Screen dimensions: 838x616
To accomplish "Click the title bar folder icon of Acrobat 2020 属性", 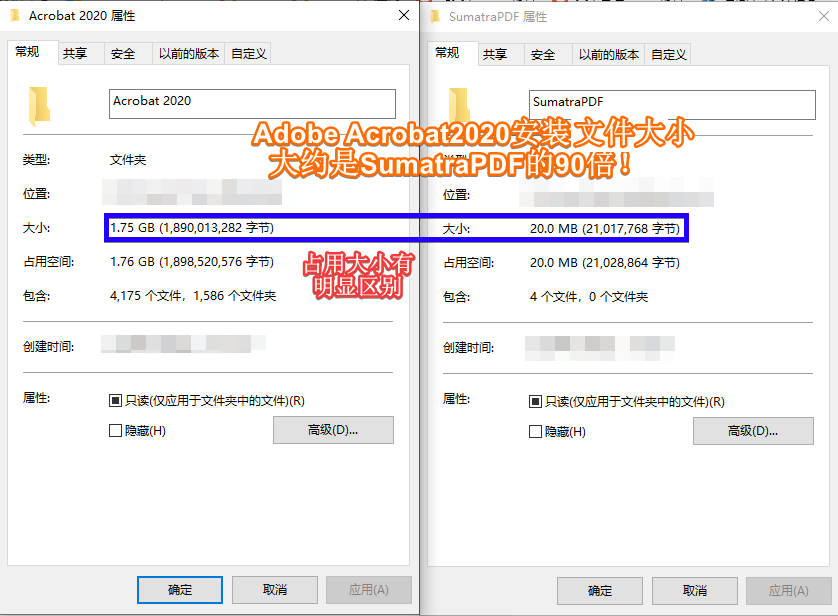I will [15, 16].
